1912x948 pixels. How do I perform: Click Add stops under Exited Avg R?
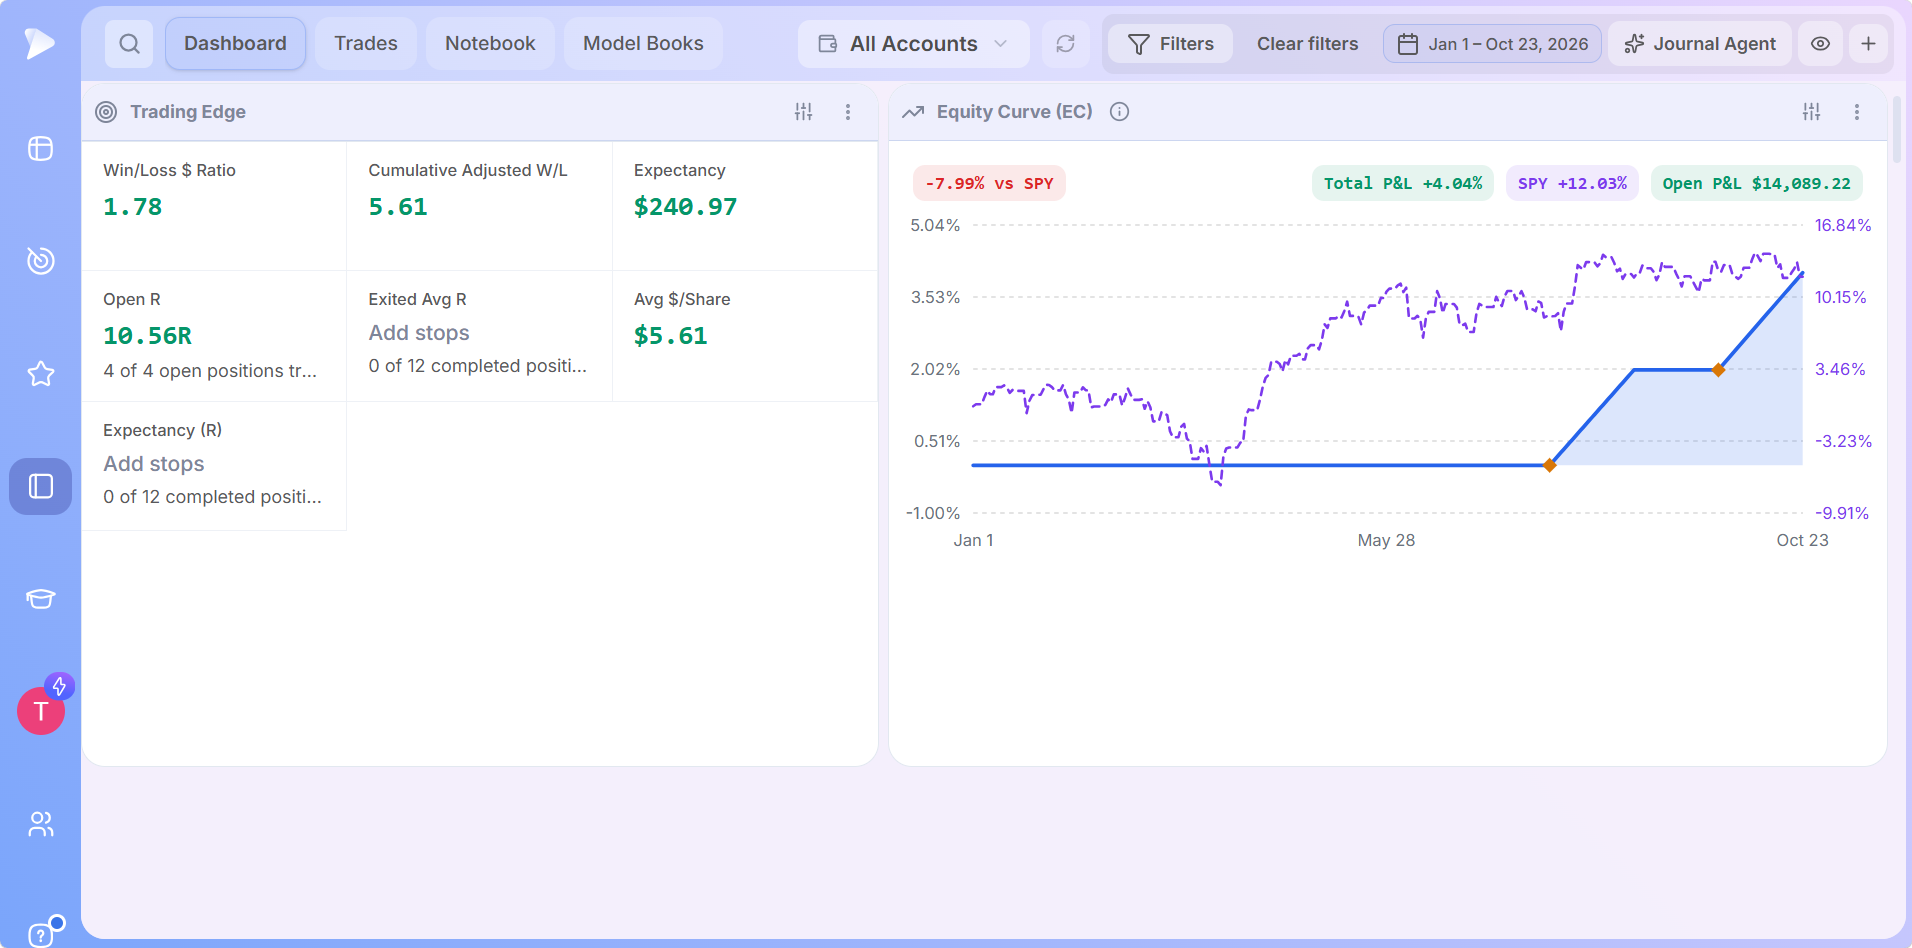[x=419, y=333]
